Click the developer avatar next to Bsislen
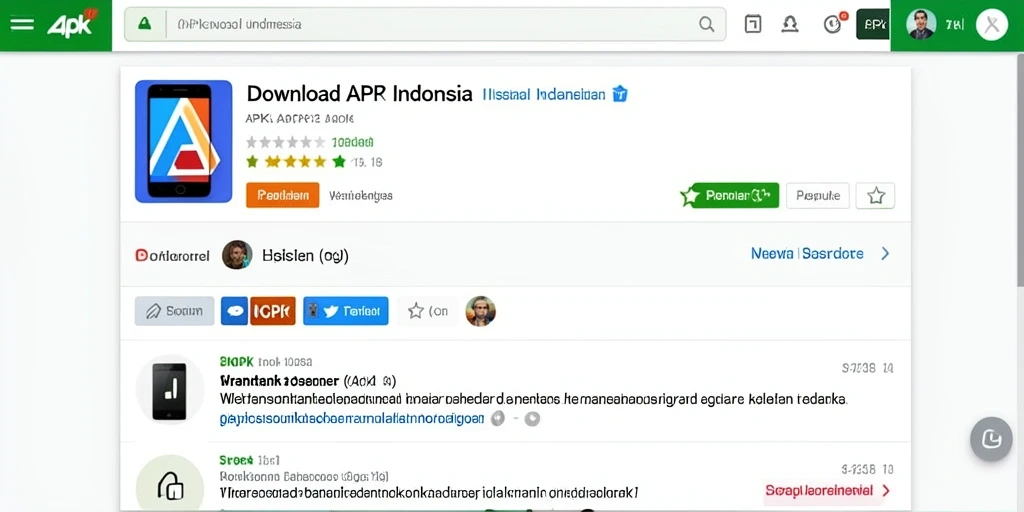Image resolution: width=1024 pixels, height=512 pixels. [x=237, y=255]
